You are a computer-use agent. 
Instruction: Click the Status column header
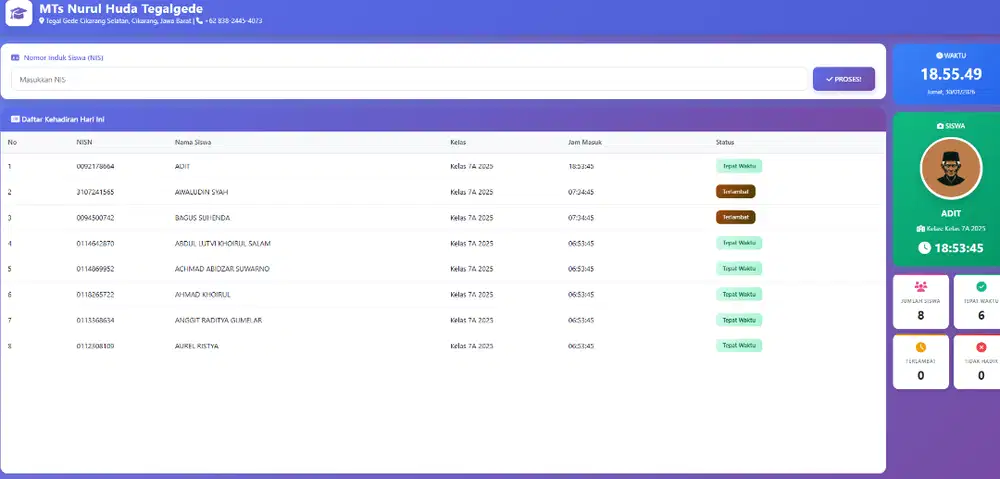click(724, 142)
